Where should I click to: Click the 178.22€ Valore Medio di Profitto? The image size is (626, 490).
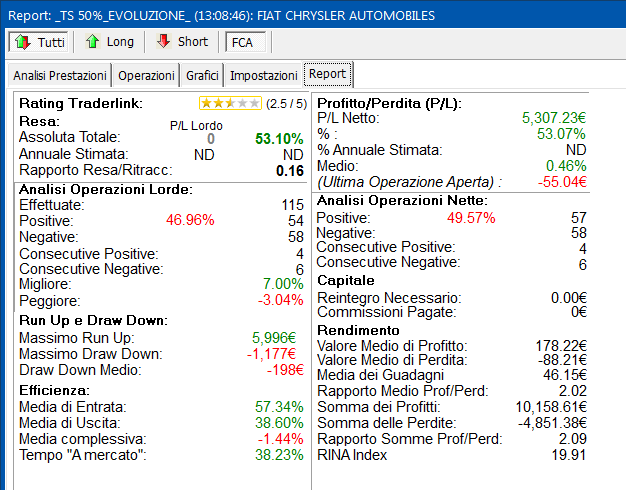(561, 346)
